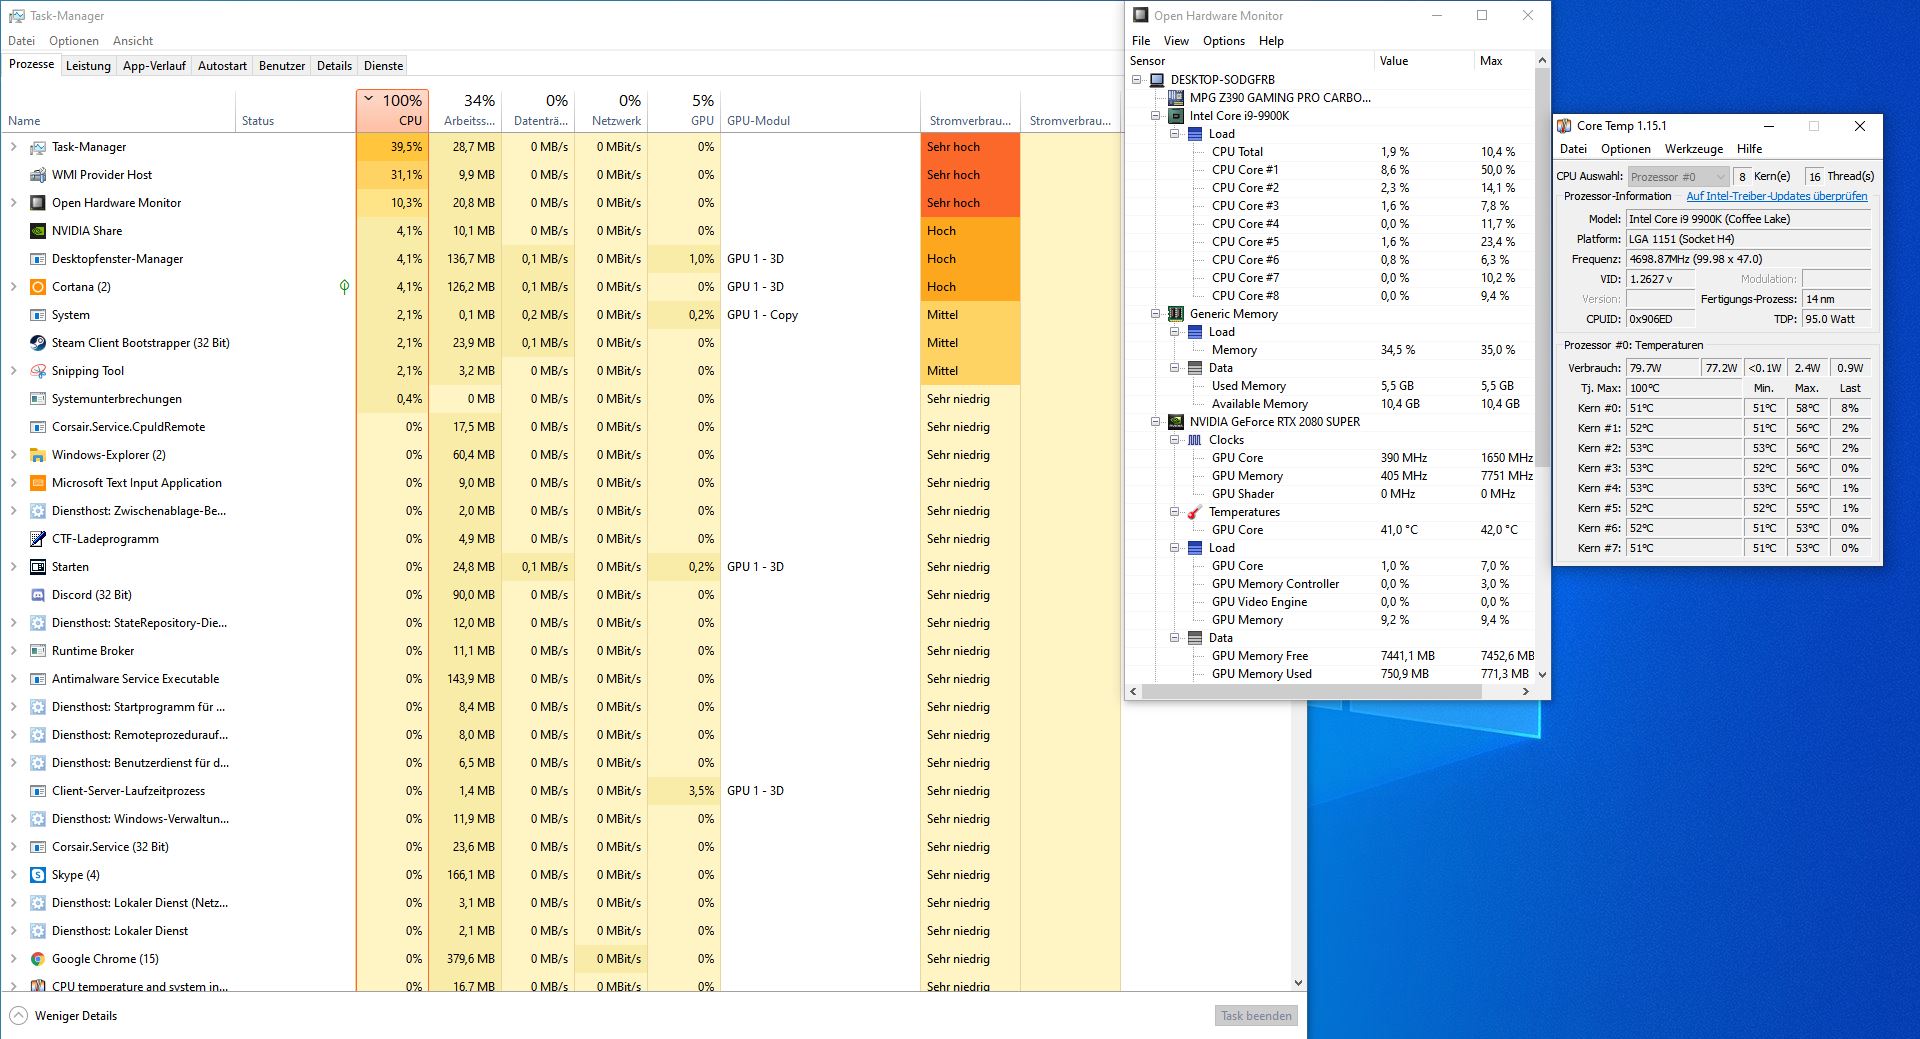This screenshot has width=1920, height=1039.
Task: Click the Generic Memory chip icon
Action: coord(1176,314)
